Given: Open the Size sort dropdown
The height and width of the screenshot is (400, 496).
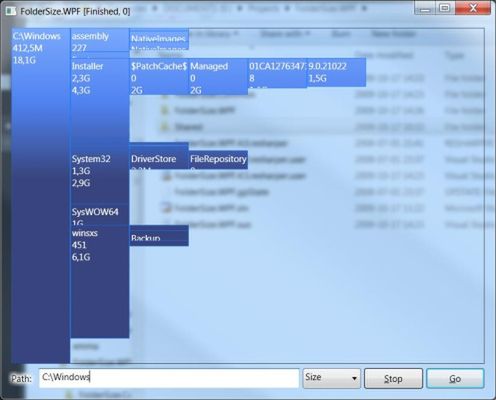Looking at the screenshot, I should click(x=331, y=378).
